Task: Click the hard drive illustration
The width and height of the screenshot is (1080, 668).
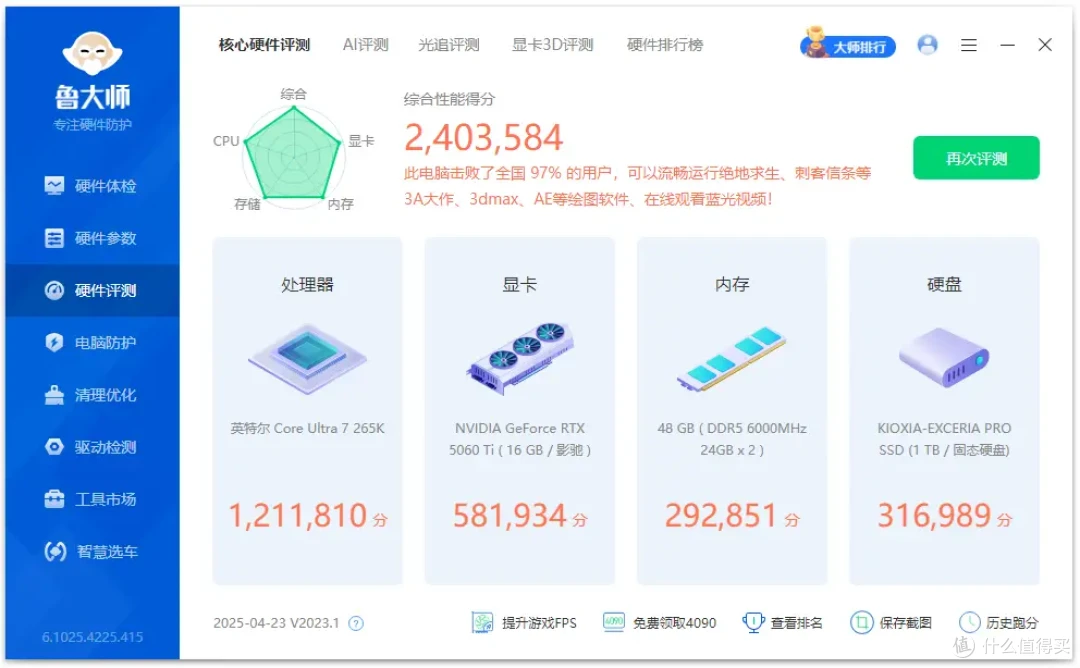Action: tap(944, 357)
